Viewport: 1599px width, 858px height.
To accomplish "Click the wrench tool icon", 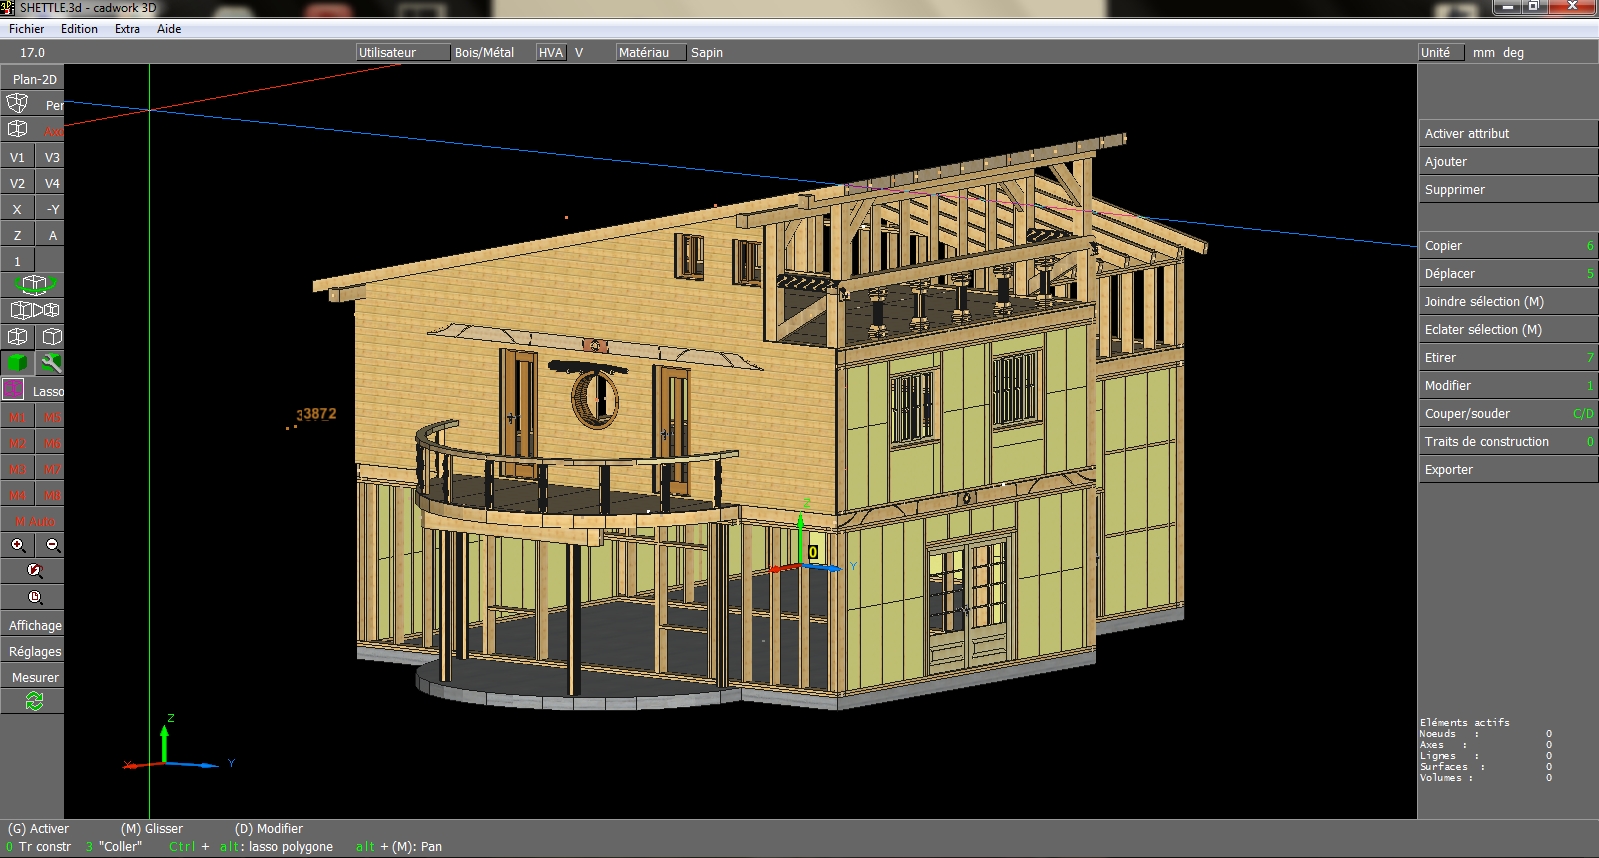I will click(x=51, y=363).
